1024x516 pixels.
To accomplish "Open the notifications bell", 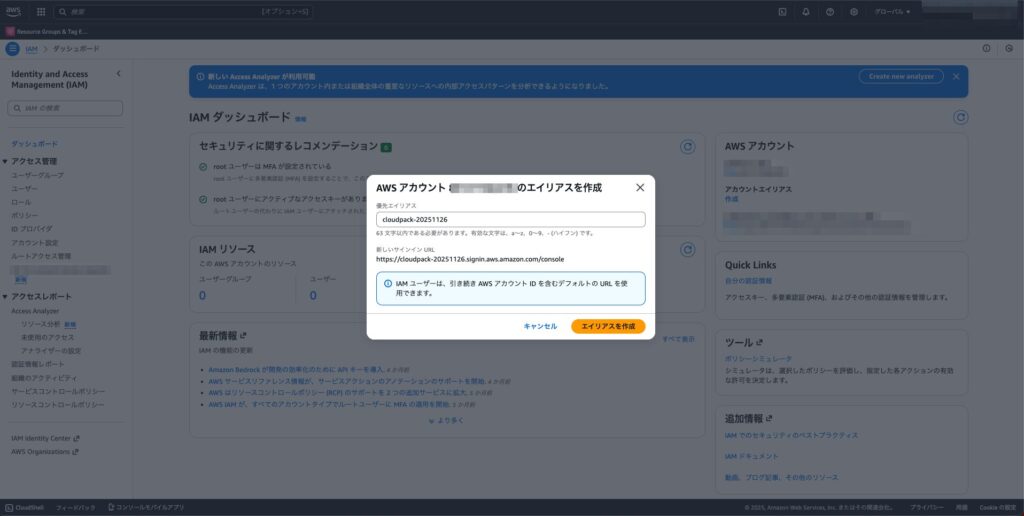I will [x=806, y=12].
